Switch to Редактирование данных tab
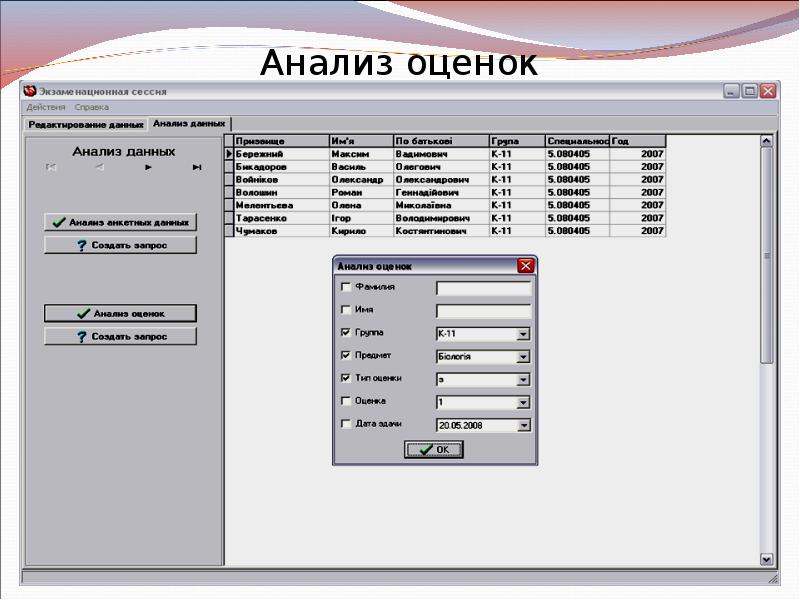800x600 pixels. pyautogui.click(x=86, y=125)
